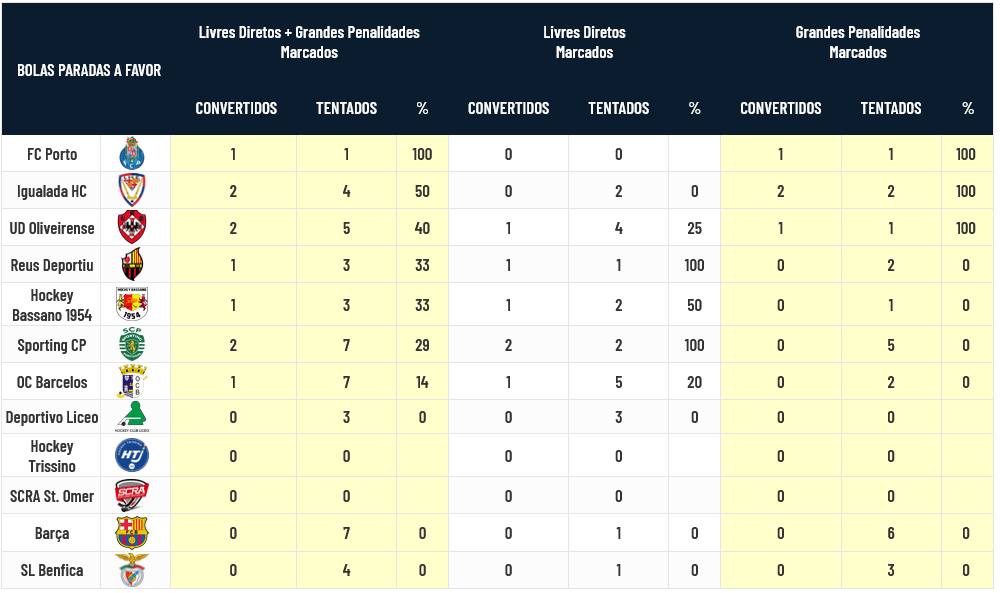The height and width of the screenshot is (593, 1000).
Task: Click "Livres Diretos + Grandes Penalidades Marcados" header
Action: (309, 42)
